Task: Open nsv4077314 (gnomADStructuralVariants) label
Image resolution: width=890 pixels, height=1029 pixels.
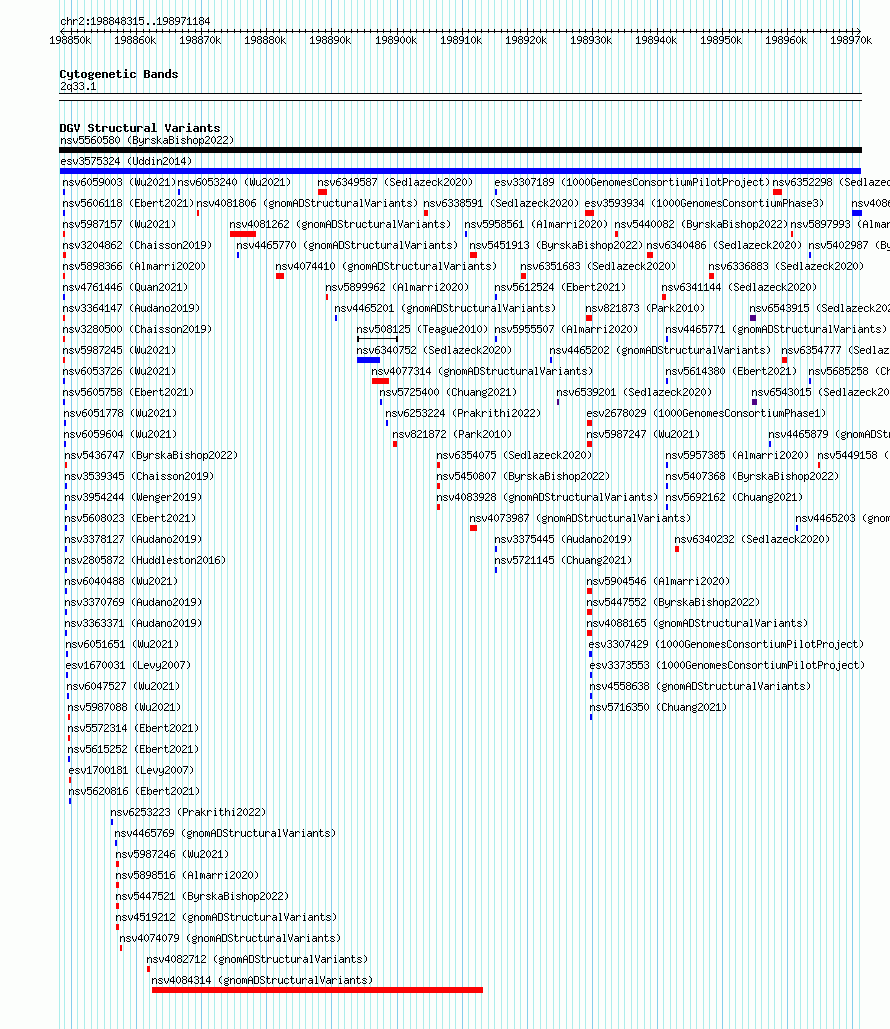Action: point(482,371)
